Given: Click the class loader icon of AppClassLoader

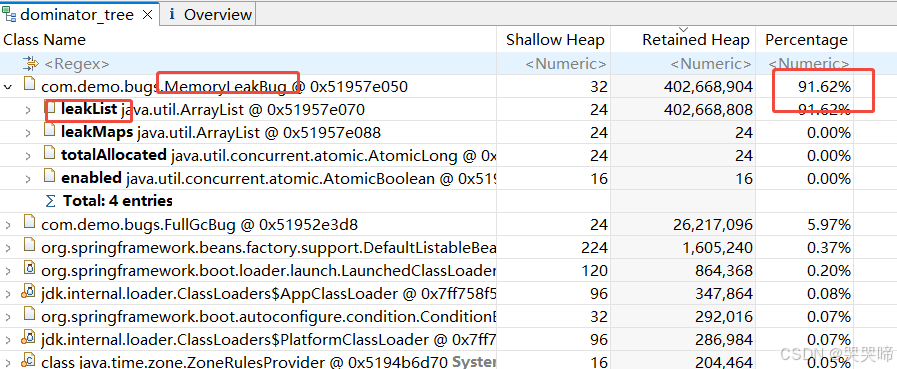Looking at the screenshot, I should (x=27, y=292).
